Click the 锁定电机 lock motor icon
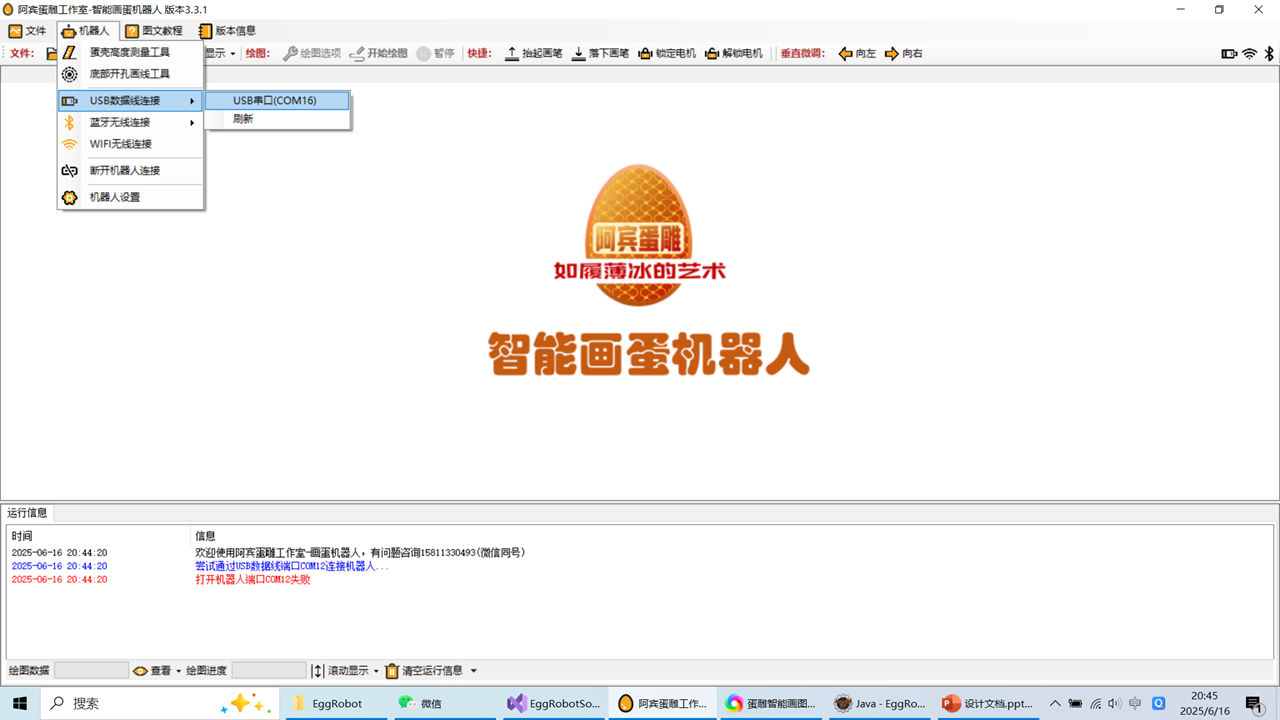Screen dimensions: 1280x720 tap(667, 54)
